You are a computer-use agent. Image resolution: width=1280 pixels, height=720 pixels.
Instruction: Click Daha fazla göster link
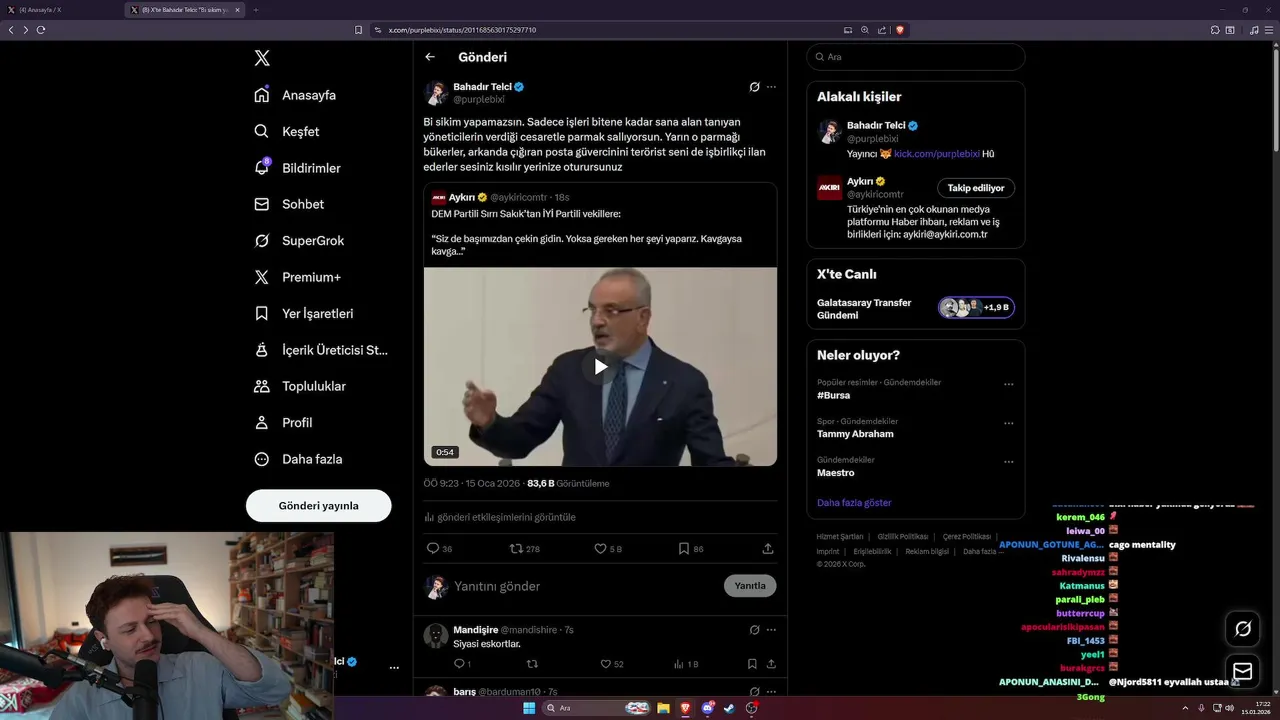click(x=854, y=503)
